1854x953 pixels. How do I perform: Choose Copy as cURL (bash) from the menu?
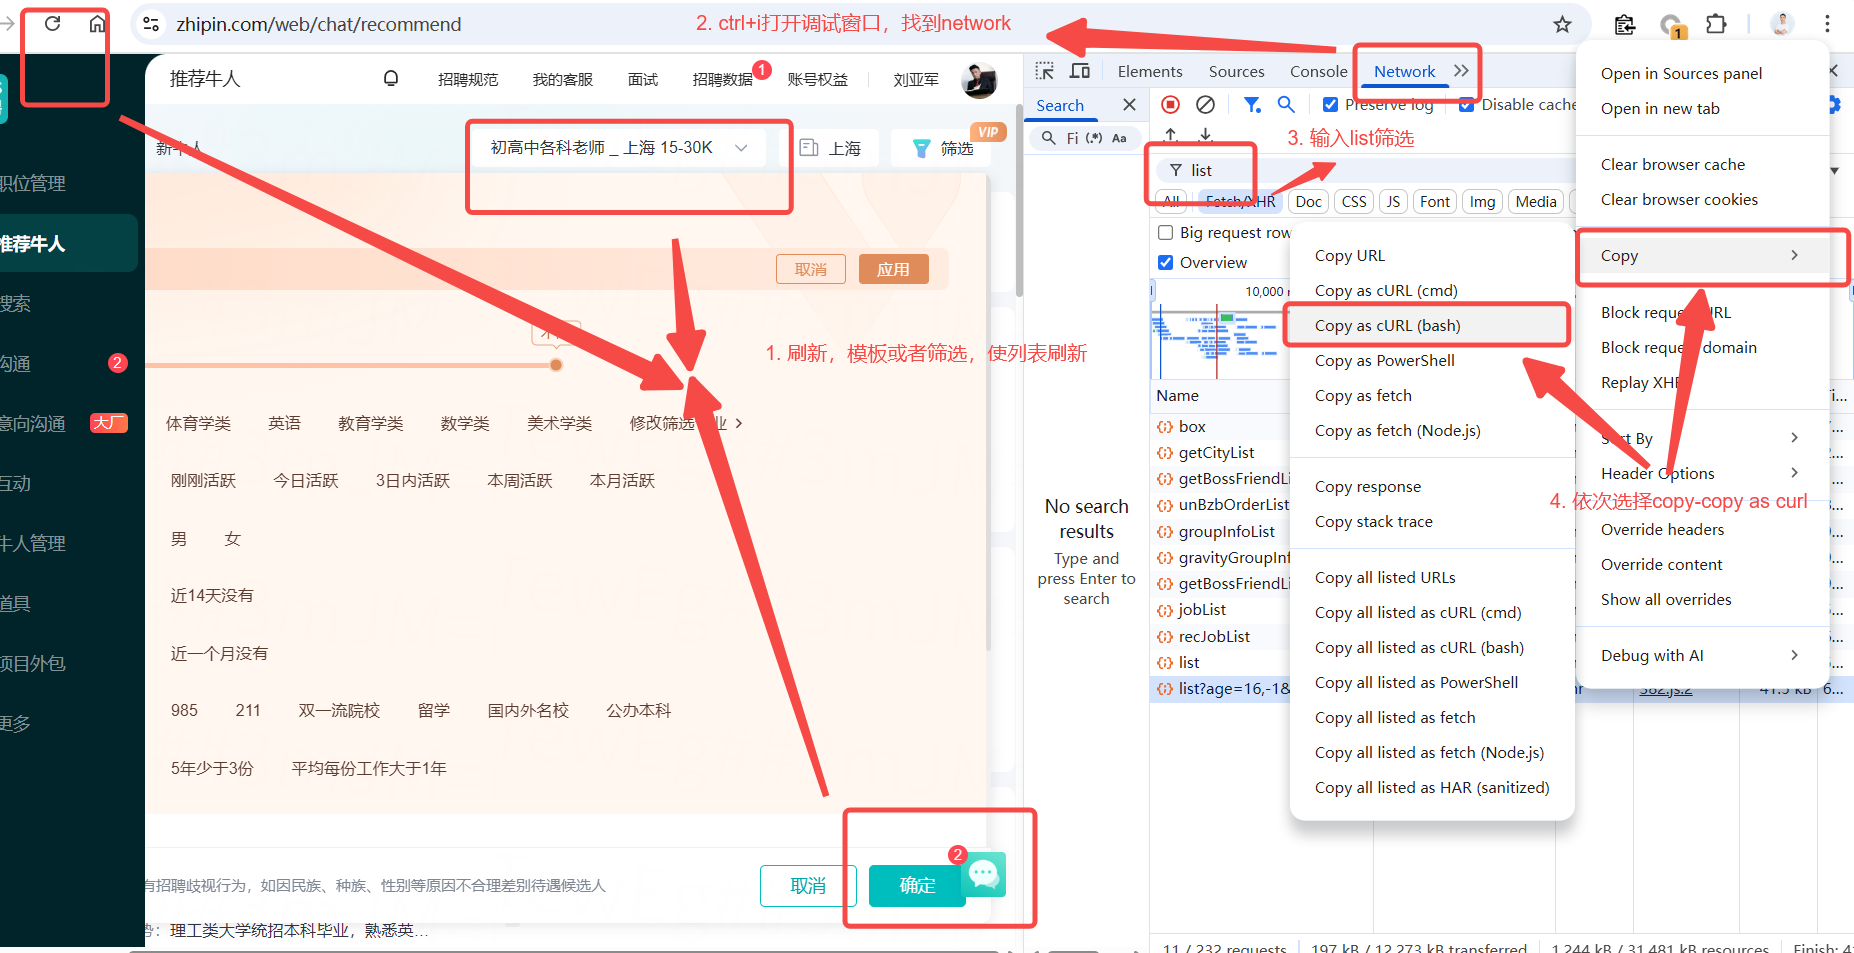(1387, 325)
